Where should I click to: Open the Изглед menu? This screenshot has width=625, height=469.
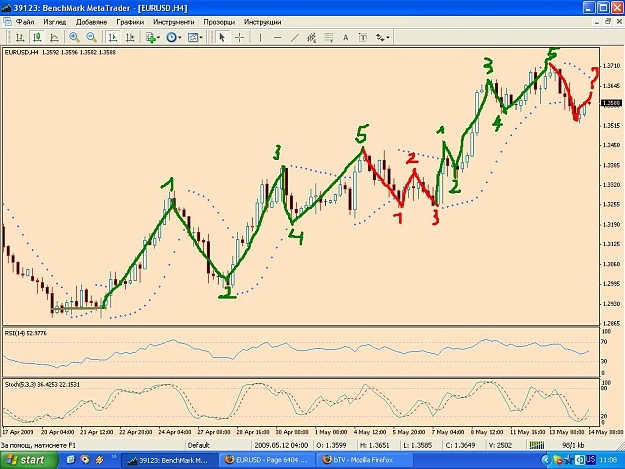55,22
